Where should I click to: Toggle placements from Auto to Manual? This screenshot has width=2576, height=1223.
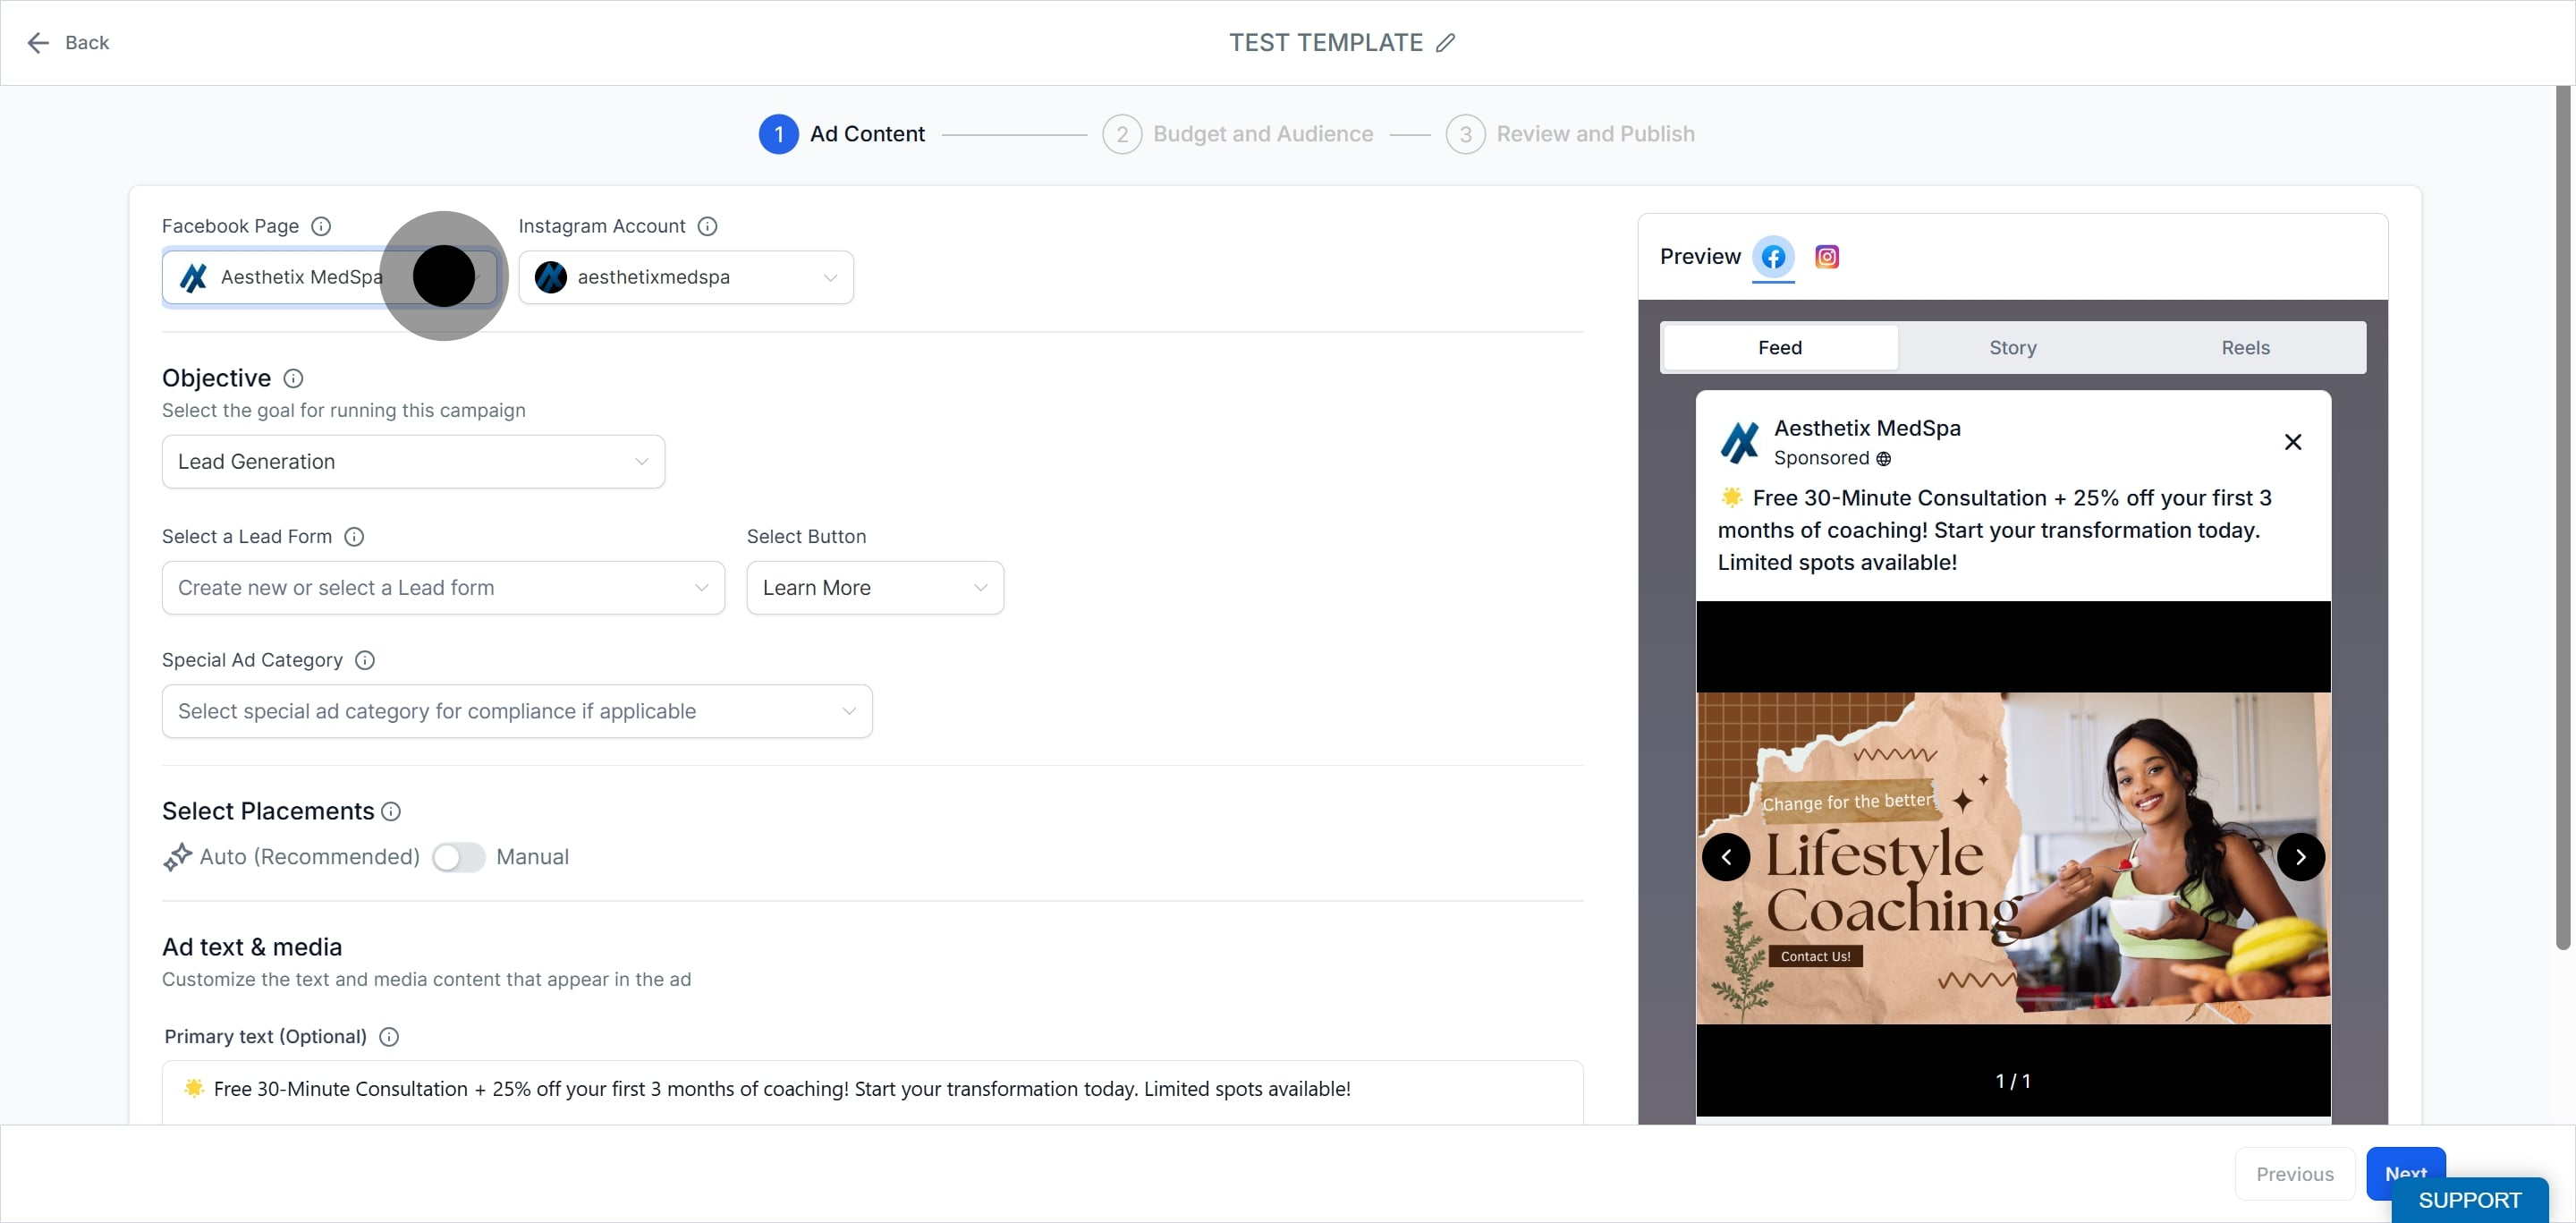click(458, 857)
